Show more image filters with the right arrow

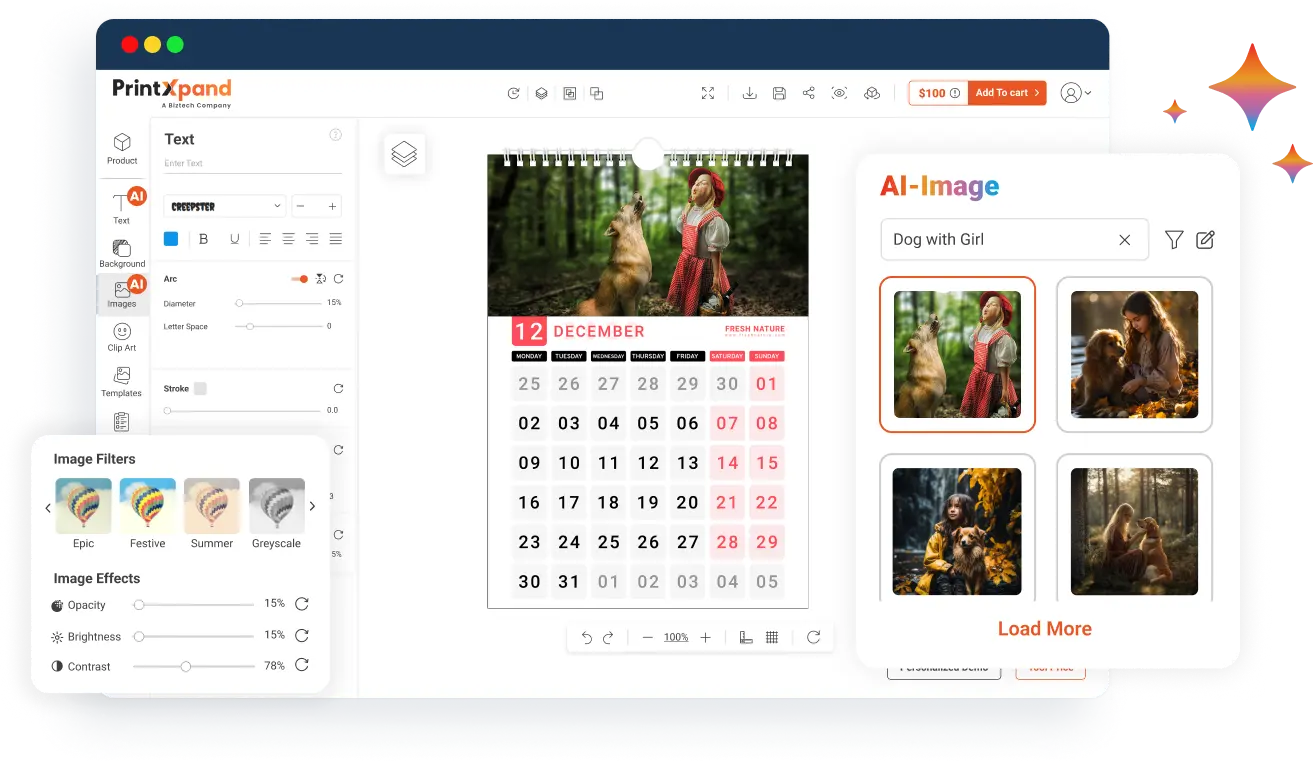click(312, 507)
